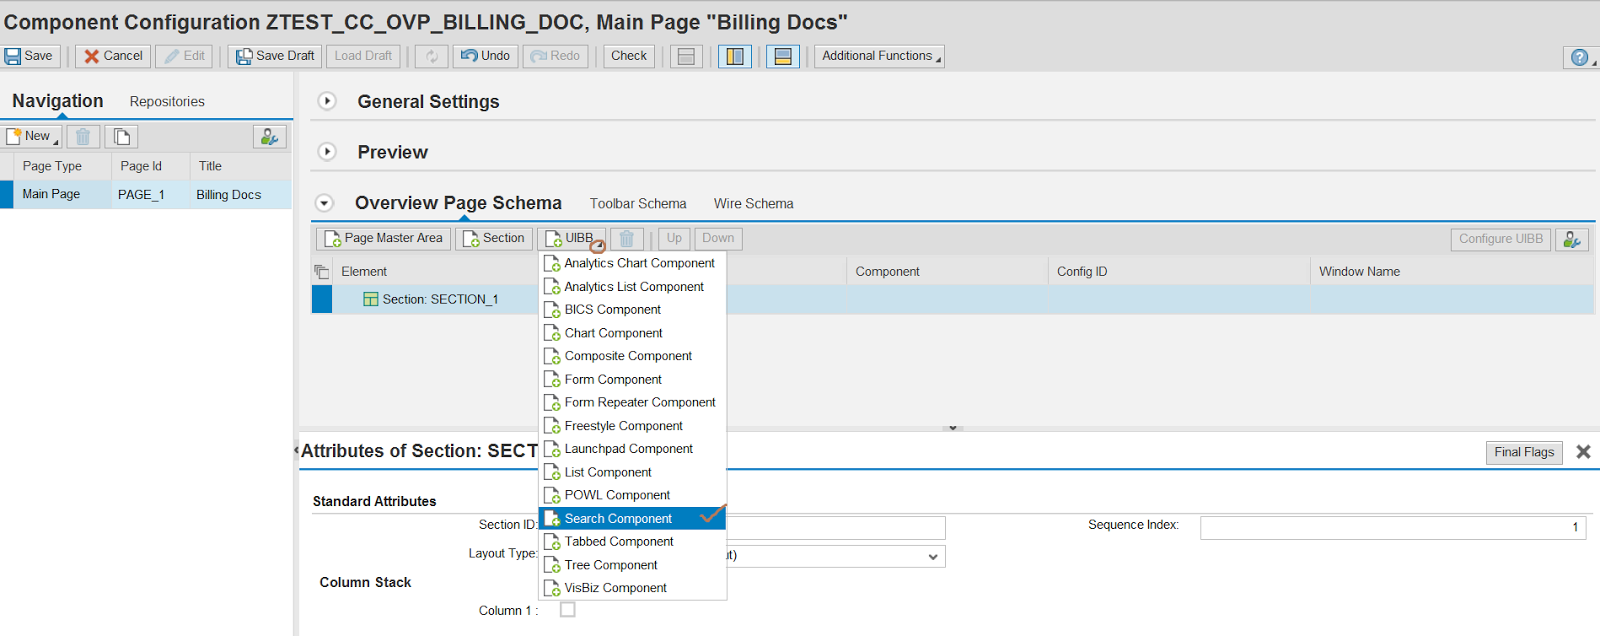Viewport: 1600px width, 636px height.
Task: Click the copy page icon in Navigation
Action: click(x=122, y=137)
